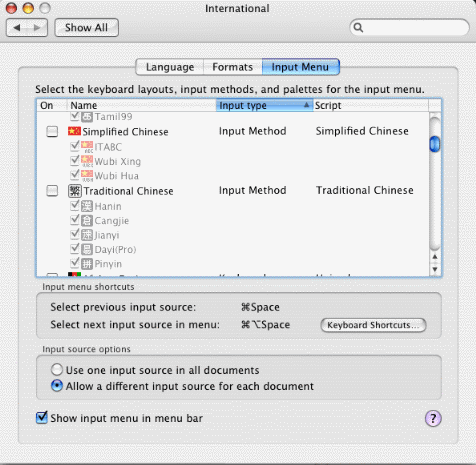The height and width of the screenshot is (465, 476).
Task: Open Keyboard Shortcuts... dialog
Action: [373, 325]
